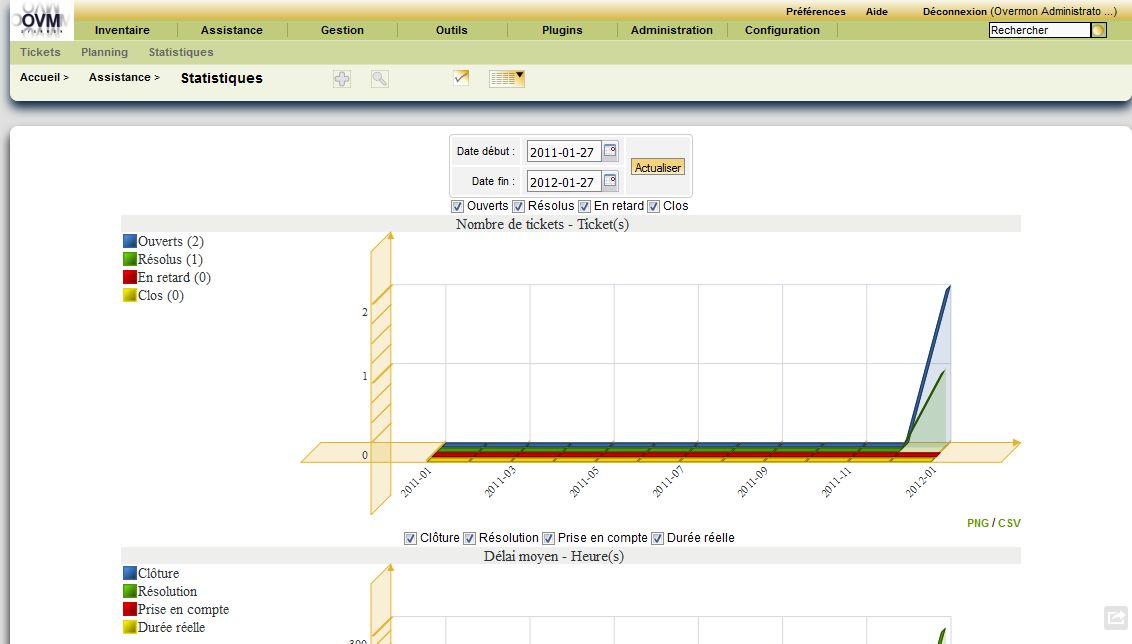Click the share icon at bottom right
Screen dimensions: 1132x644
coord(1116,618)
